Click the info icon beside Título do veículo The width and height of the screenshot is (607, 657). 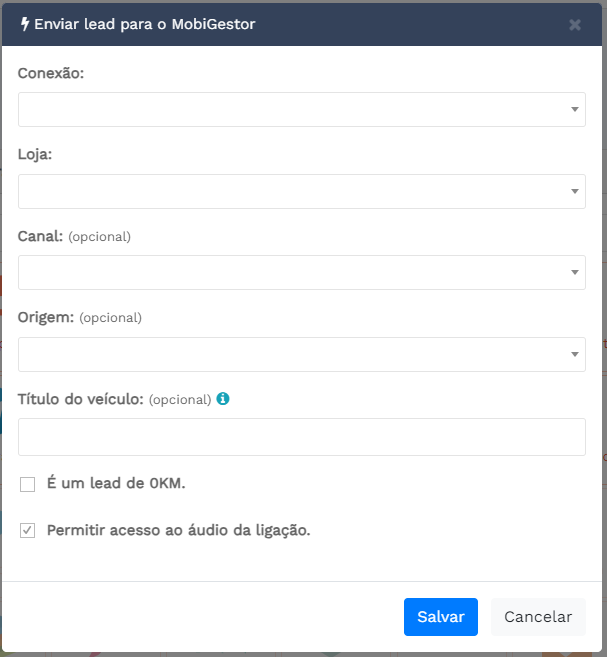click(223, 398)
